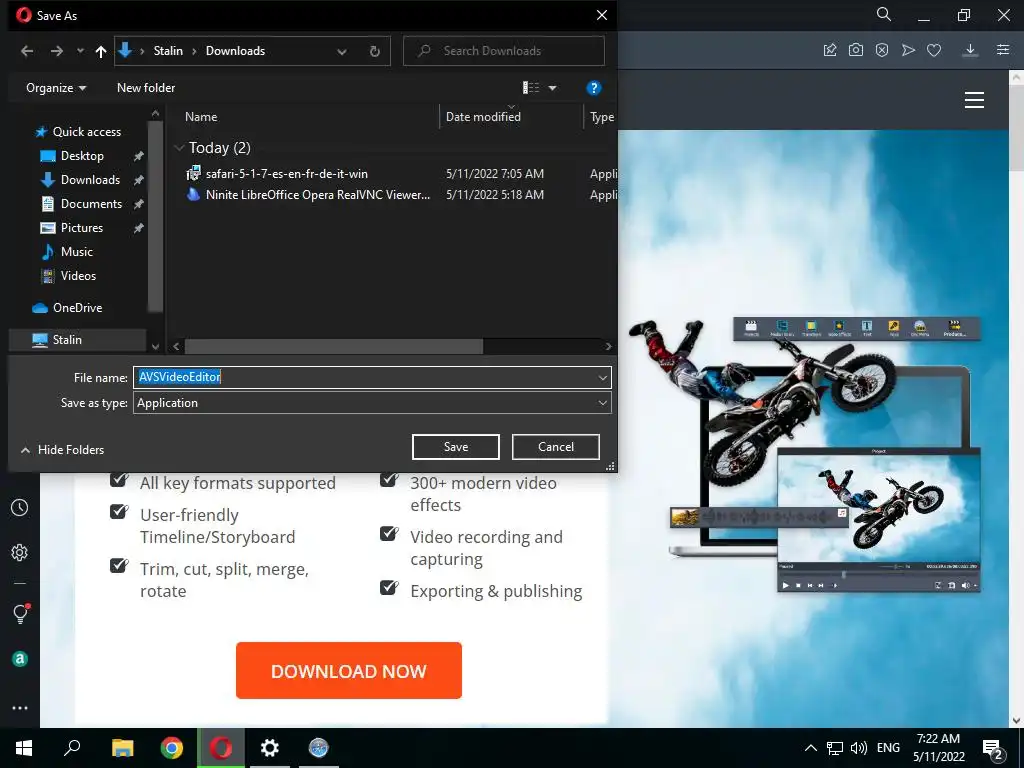Open Opera sidebar three-dots menu
Screen dimensions: 1024x768
coord(20,708)
